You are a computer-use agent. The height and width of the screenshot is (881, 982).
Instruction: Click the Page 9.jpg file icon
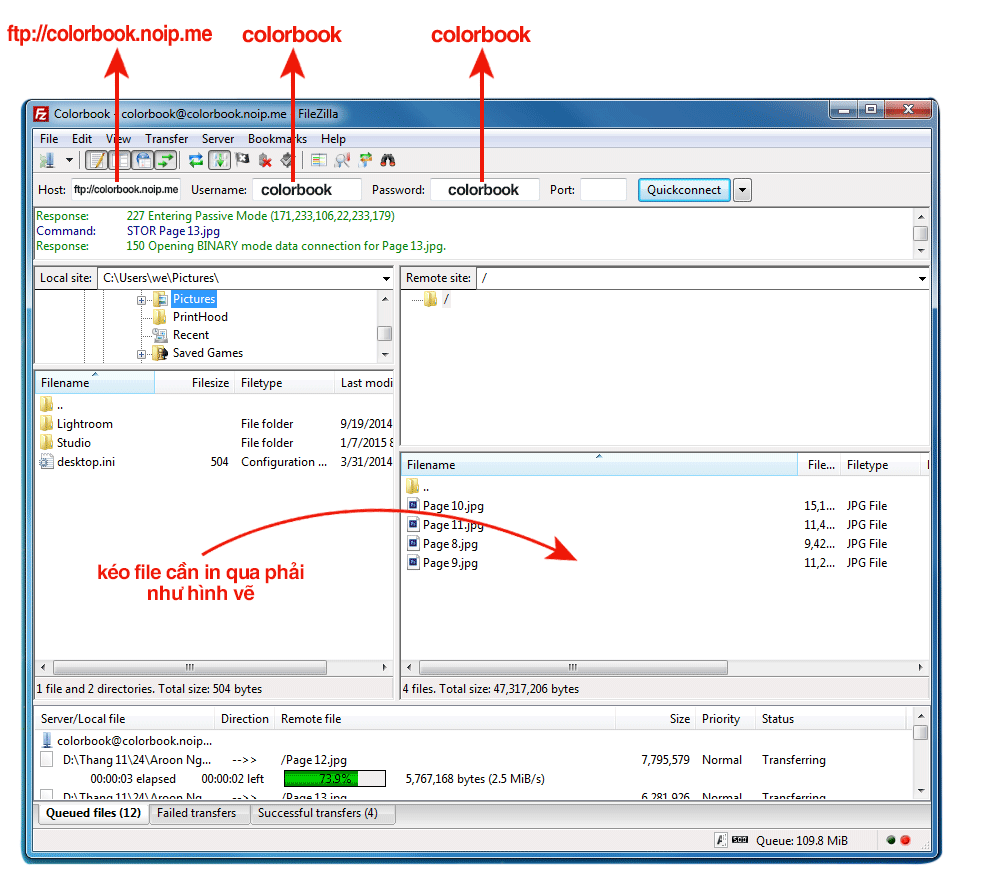click(x=413, y=562)
